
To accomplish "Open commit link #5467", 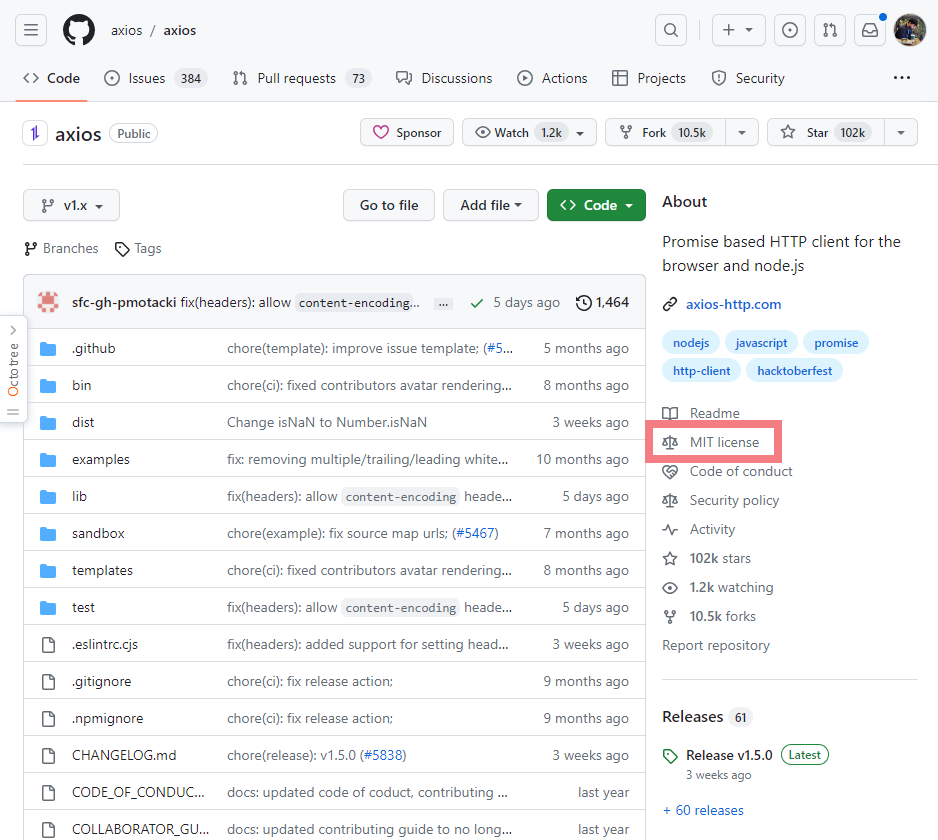I will click(475, 534).
